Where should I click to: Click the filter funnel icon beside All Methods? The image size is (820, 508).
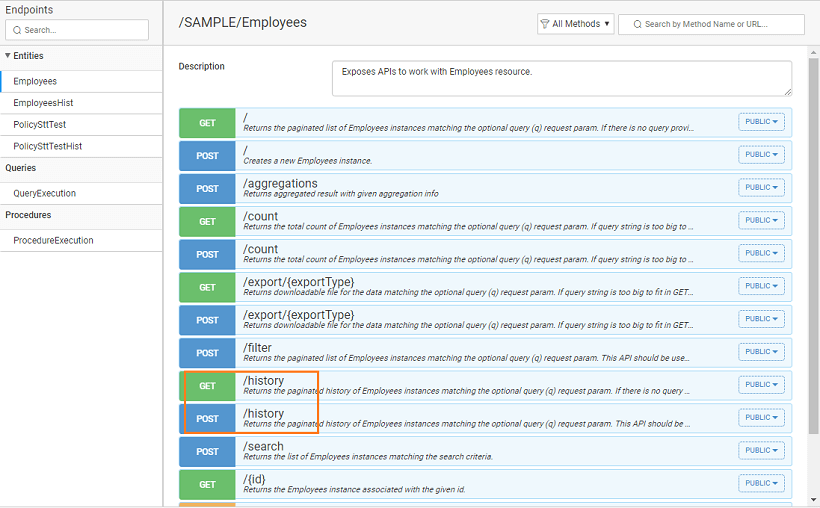[x=544, y=24]
